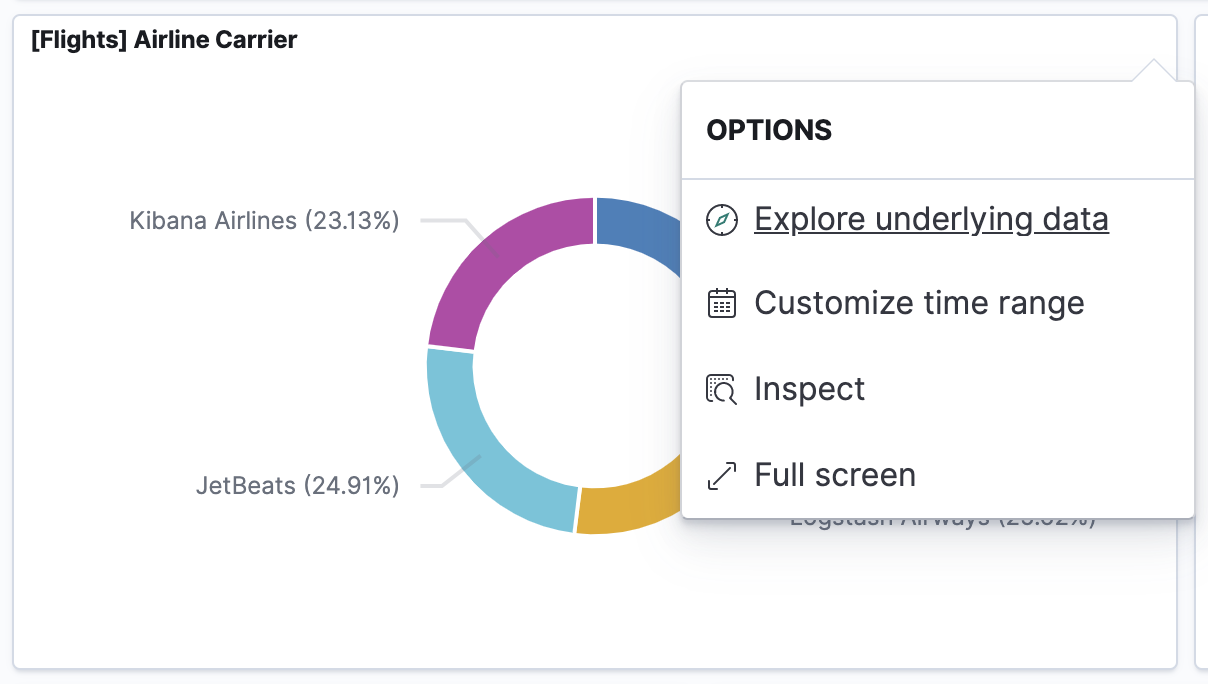
Task: Select Explore underlying data from the menu
Action: [931, 218]
